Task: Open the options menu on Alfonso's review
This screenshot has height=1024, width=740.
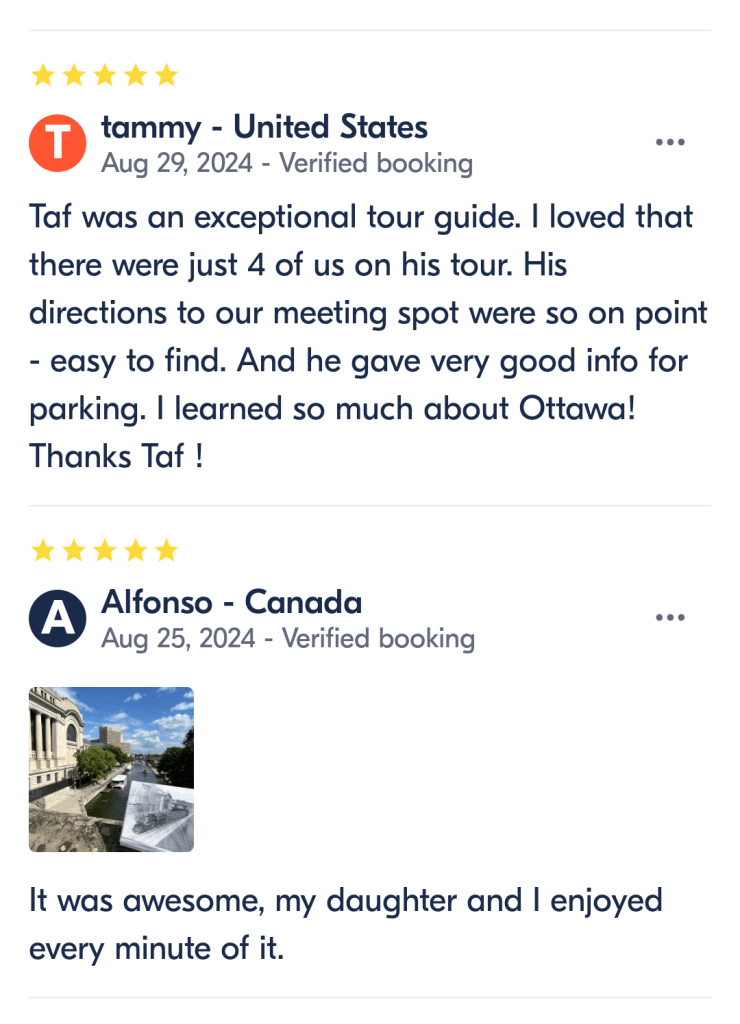Action: [669, 618]
